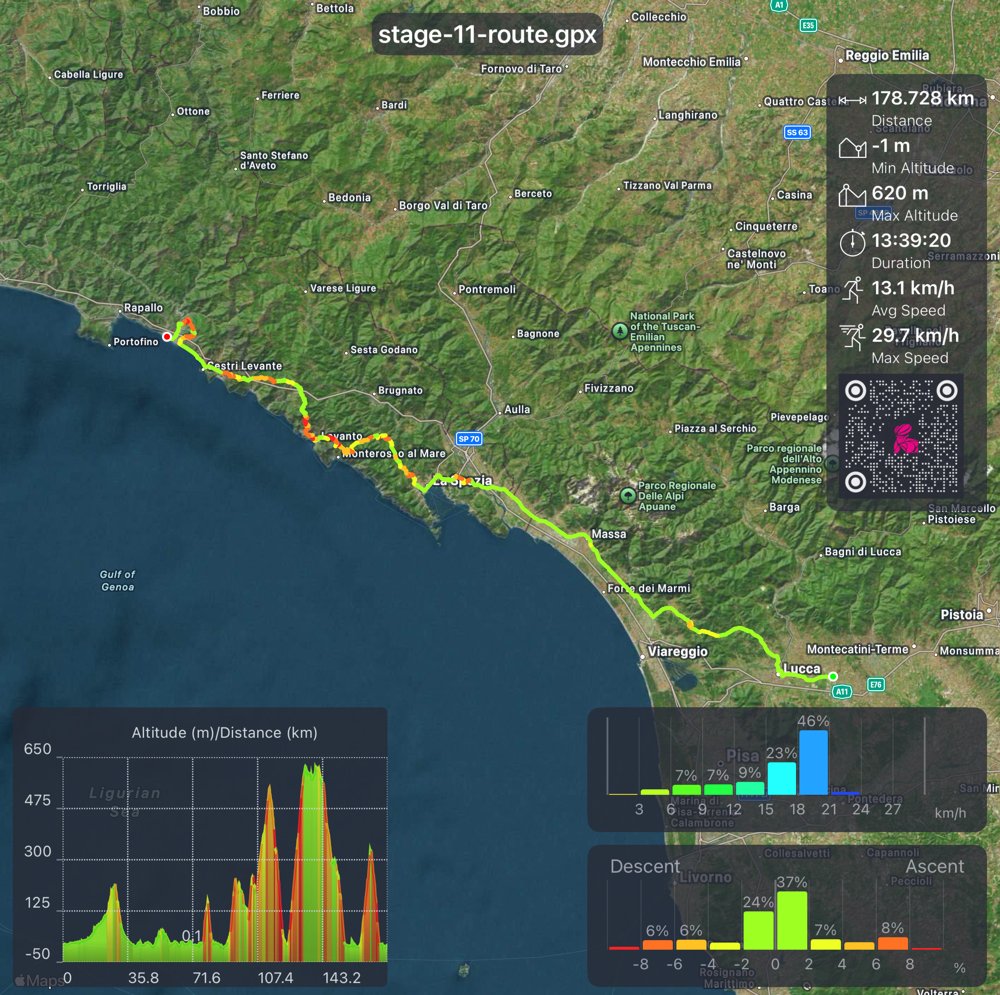Viewport: 1000px width, 995px height.
Task: Click the Pontremoli town label
Action: pos(487,289)
